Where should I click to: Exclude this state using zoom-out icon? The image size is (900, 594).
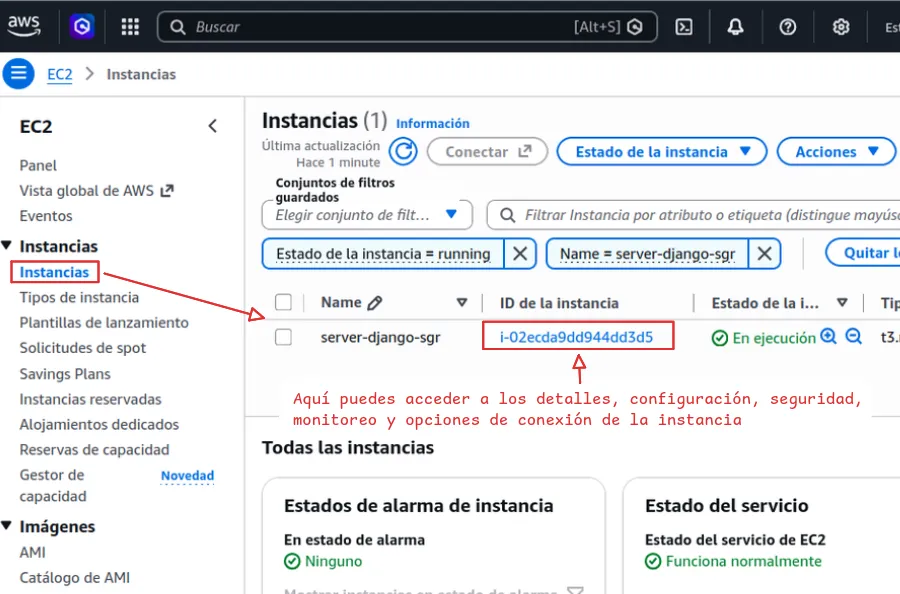pos(854,336)
